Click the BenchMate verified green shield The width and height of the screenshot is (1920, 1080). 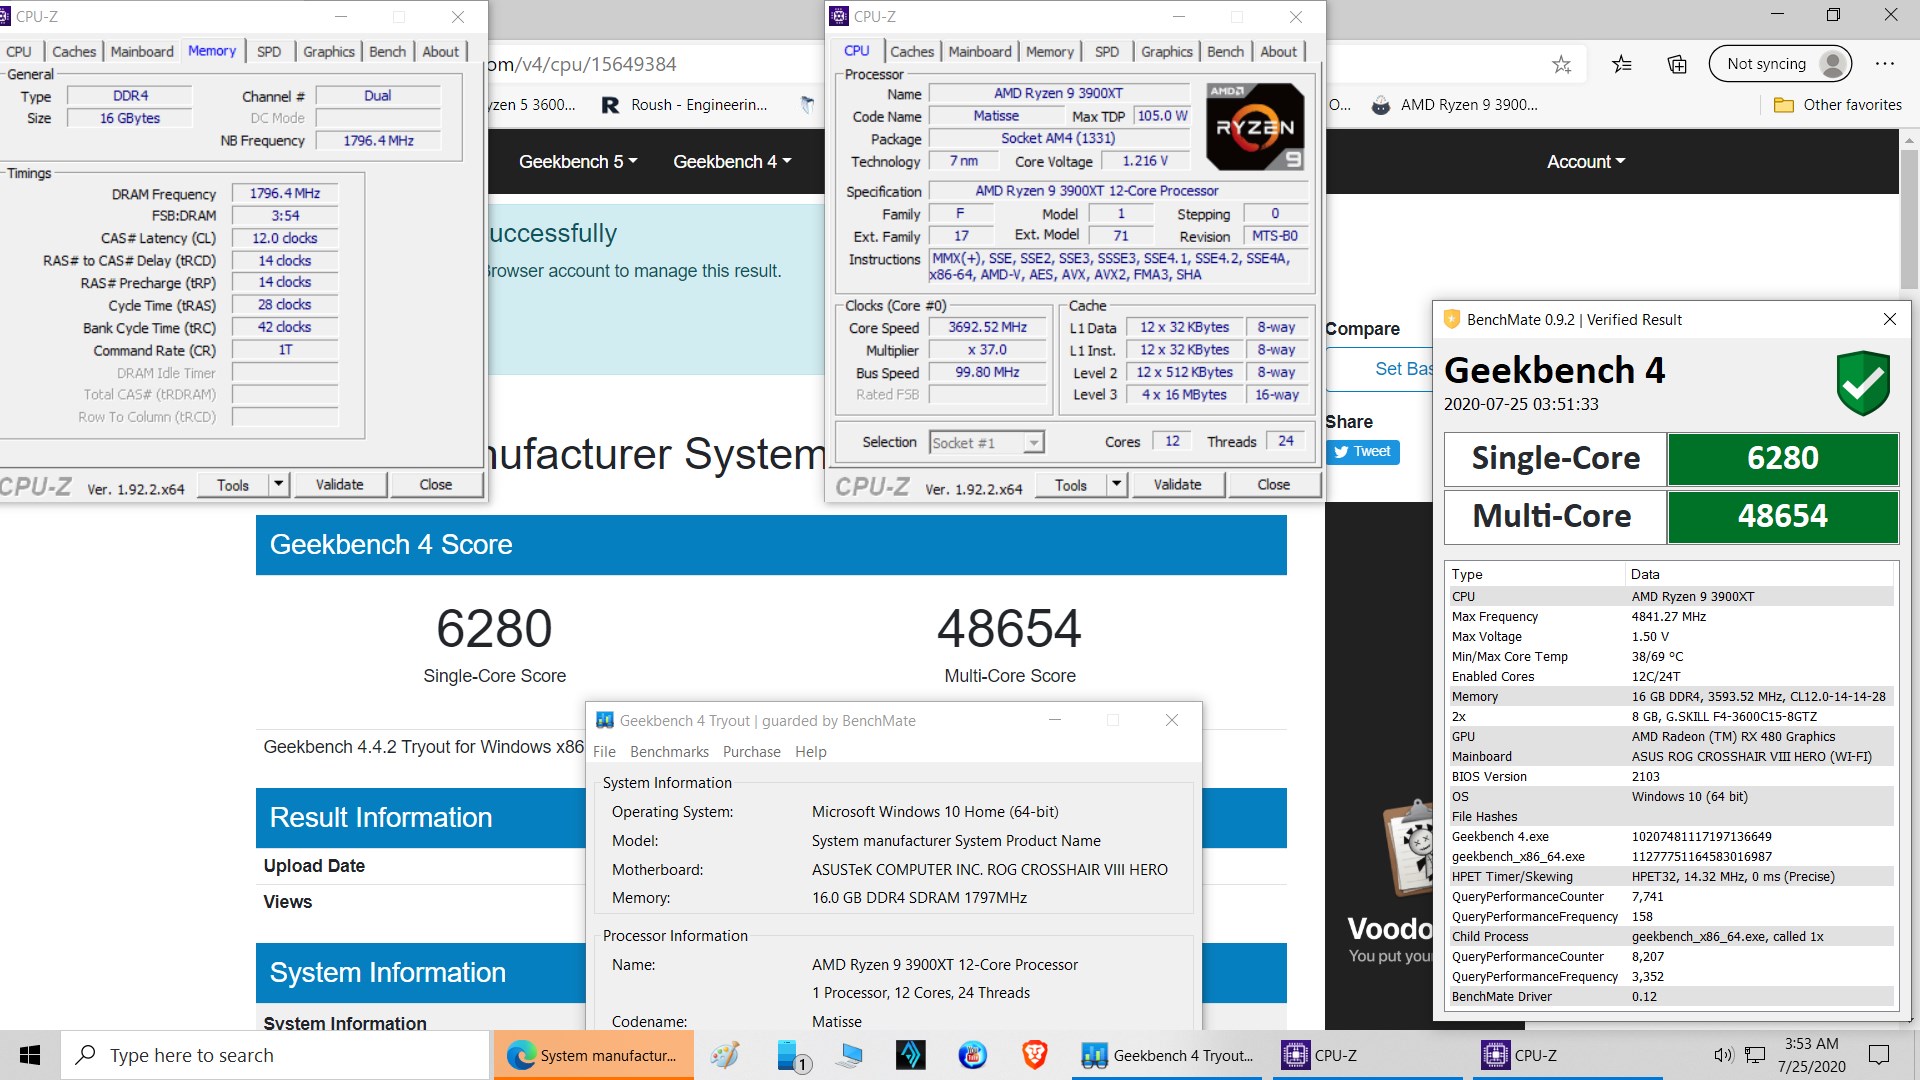coord(1863,383)
